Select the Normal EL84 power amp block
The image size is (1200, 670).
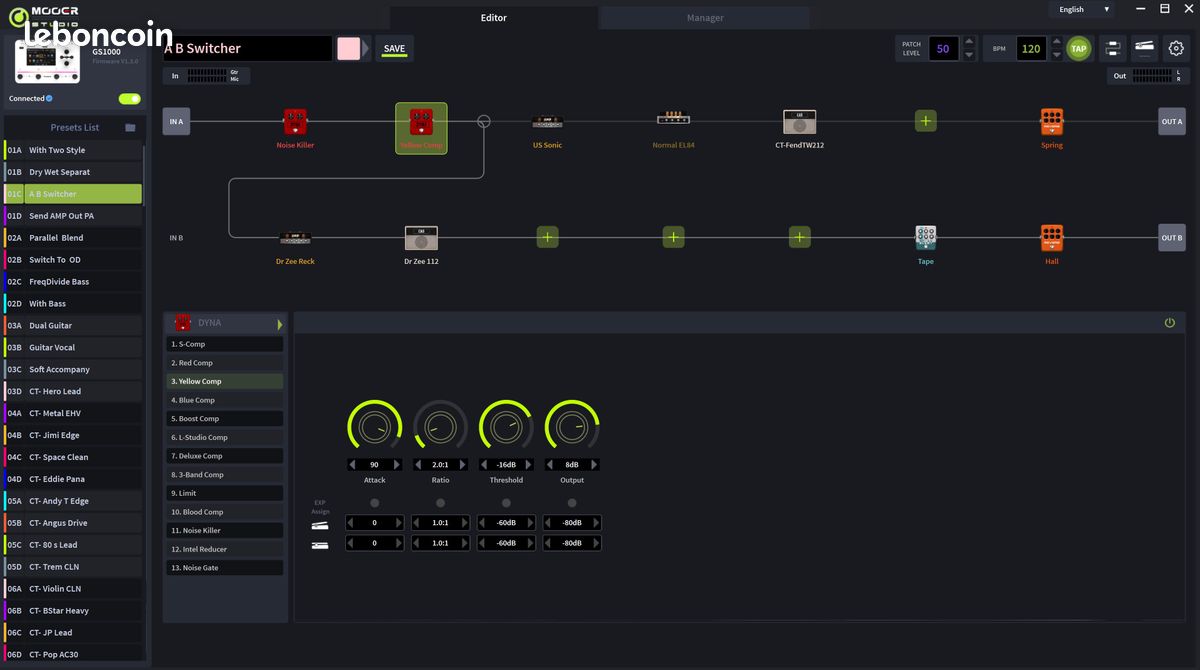tap(673, 119)
